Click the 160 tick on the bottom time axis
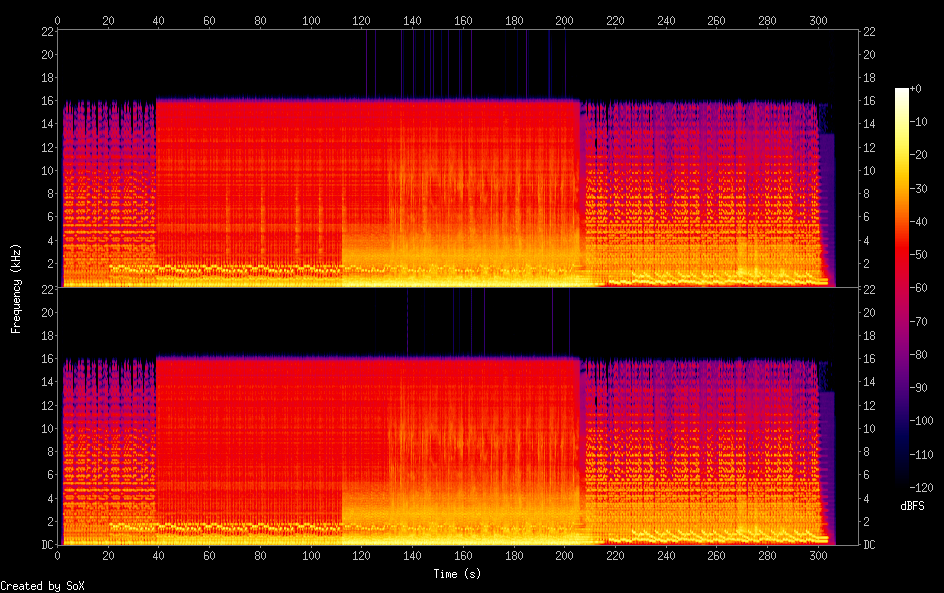Image resolution: width=944 pixels, height=593 pixels. click(x=463, y=555)
